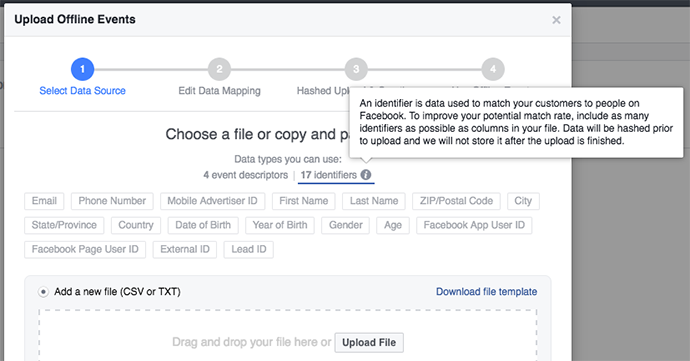Click the Last Name identifier tag
Viewport: 690px width, 361px height.
(374, 201)
